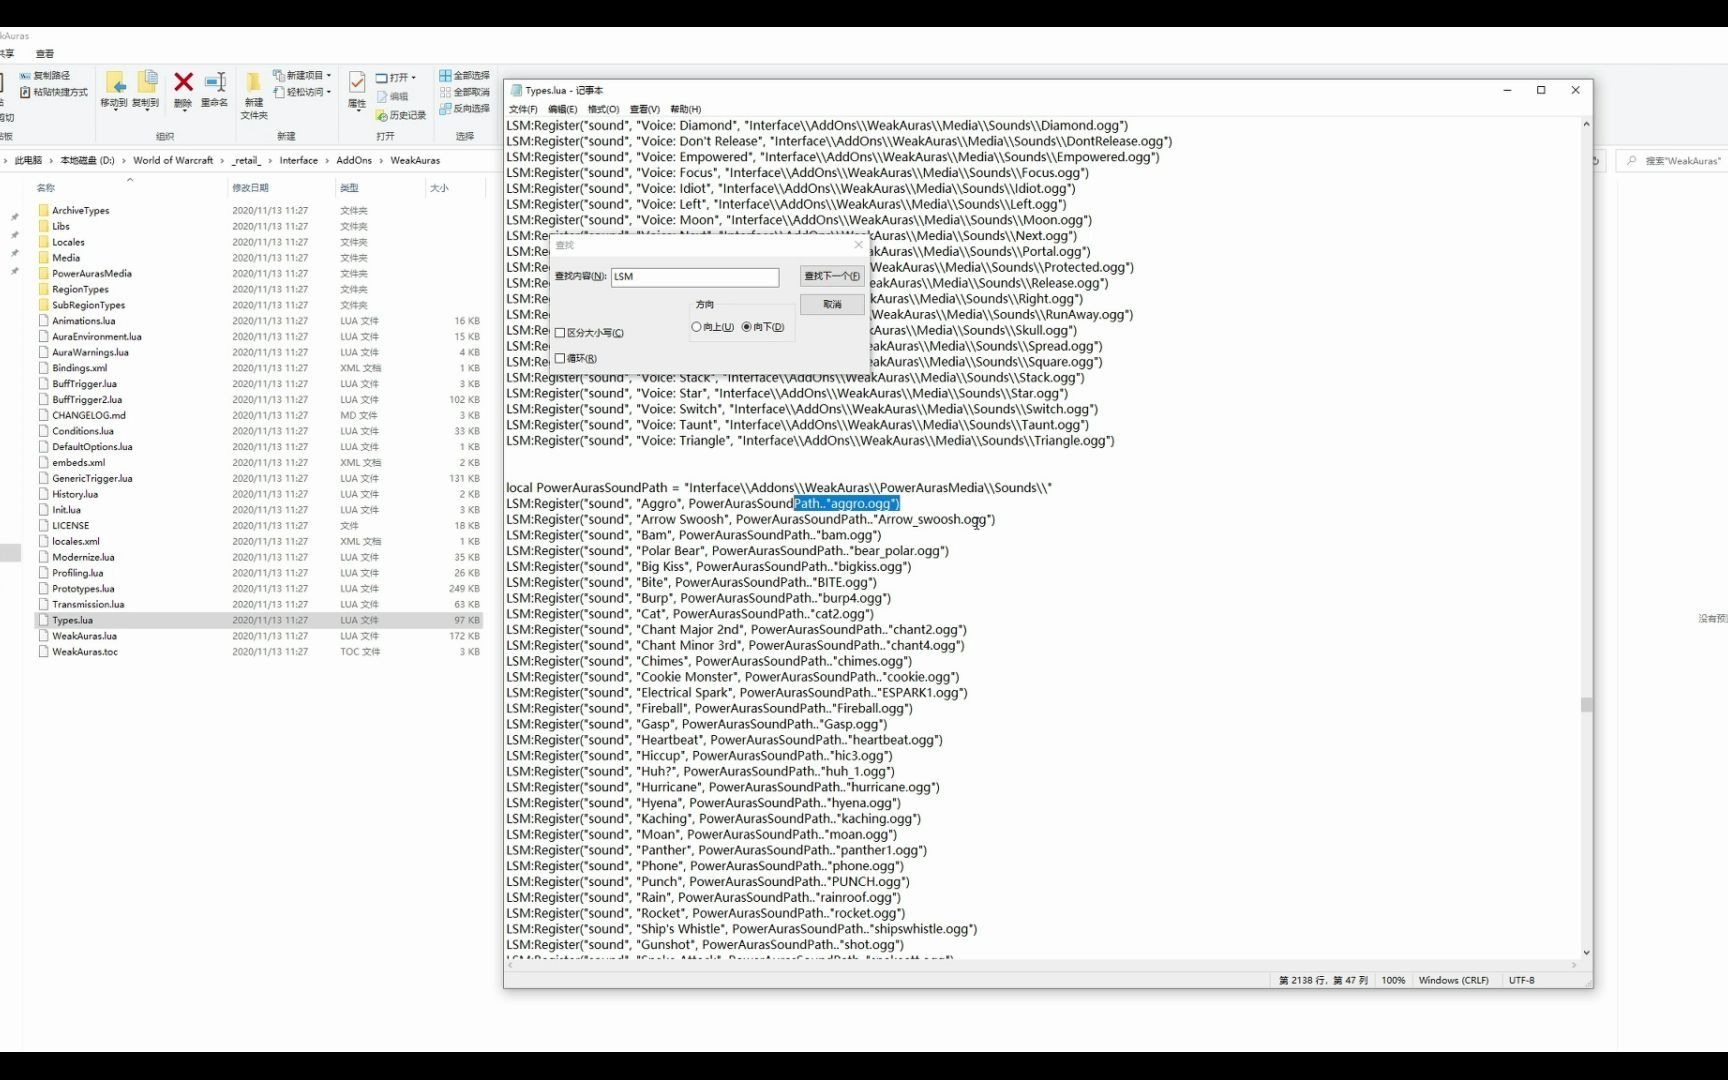Click Edit (编辑) in Explorer ribbon
This screenshot has height=1080, width=1728.
point(392,96)
